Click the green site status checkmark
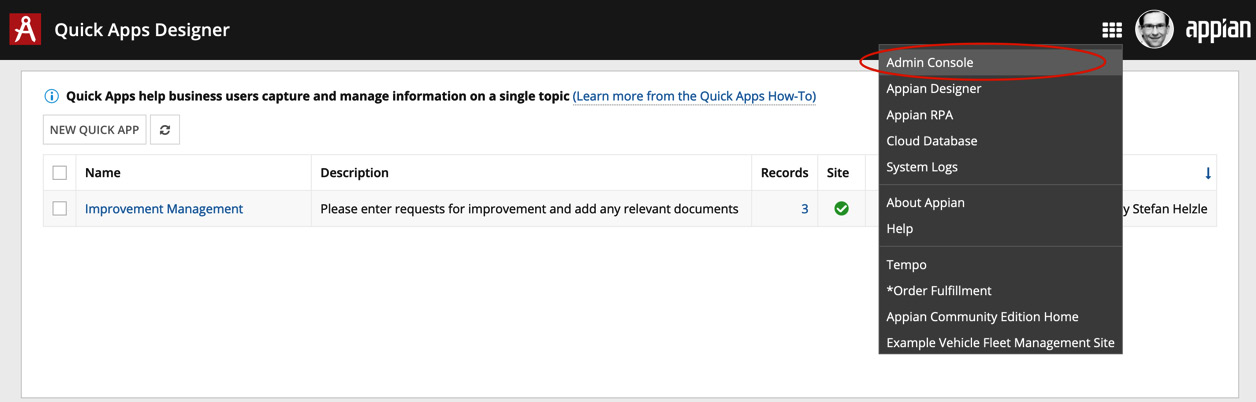1256x402 pixels. (841, 208)
